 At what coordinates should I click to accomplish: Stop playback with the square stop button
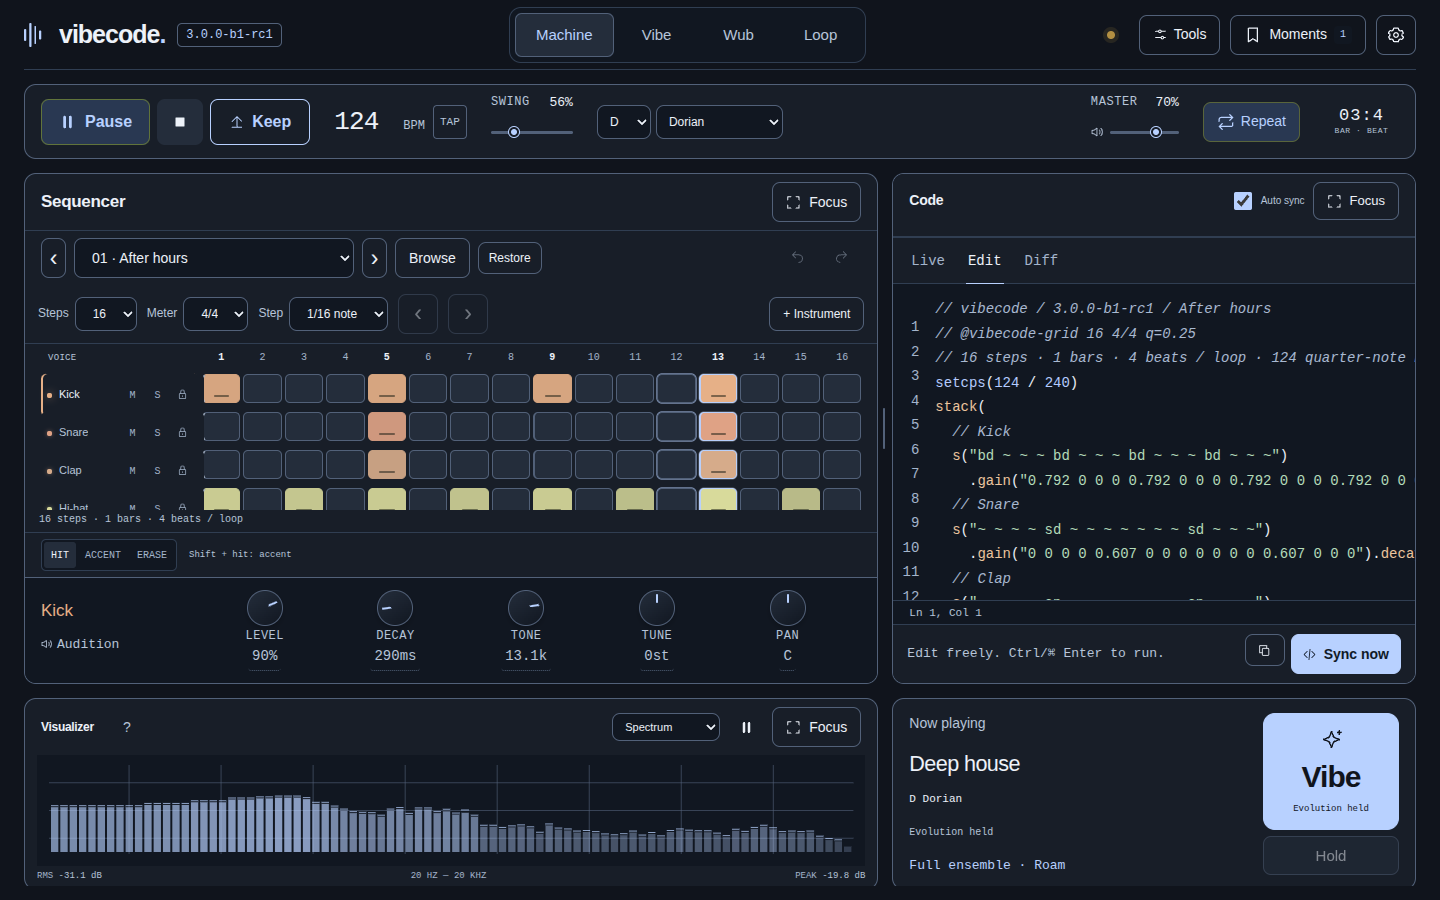(x=180, y=122)
